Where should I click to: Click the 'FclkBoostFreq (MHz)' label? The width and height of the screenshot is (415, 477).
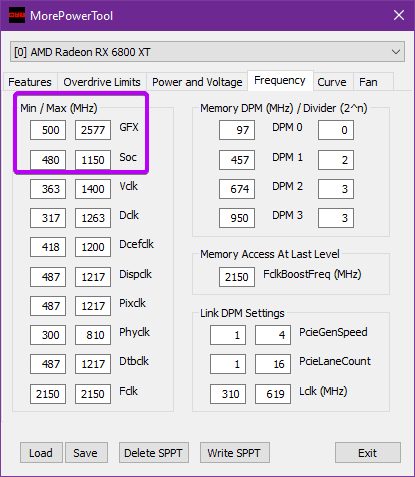[312, 274]
